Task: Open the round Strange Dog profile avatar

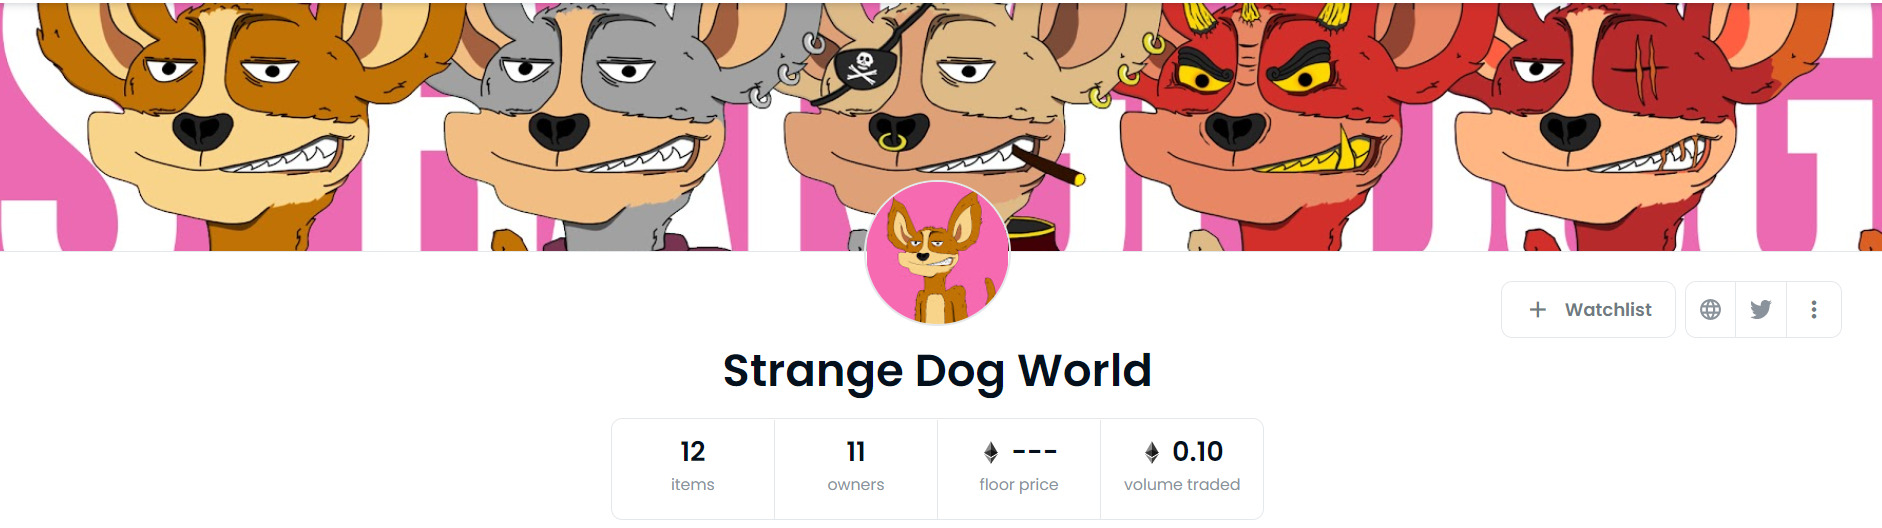Action: 938,253
